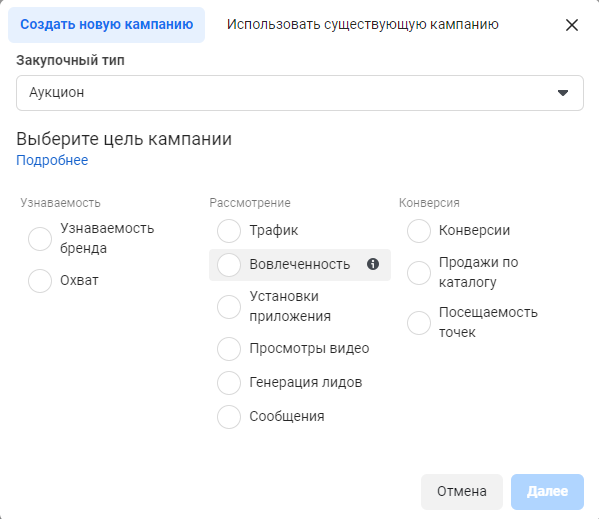Select the Охват objective radio

tap(40, 281)
